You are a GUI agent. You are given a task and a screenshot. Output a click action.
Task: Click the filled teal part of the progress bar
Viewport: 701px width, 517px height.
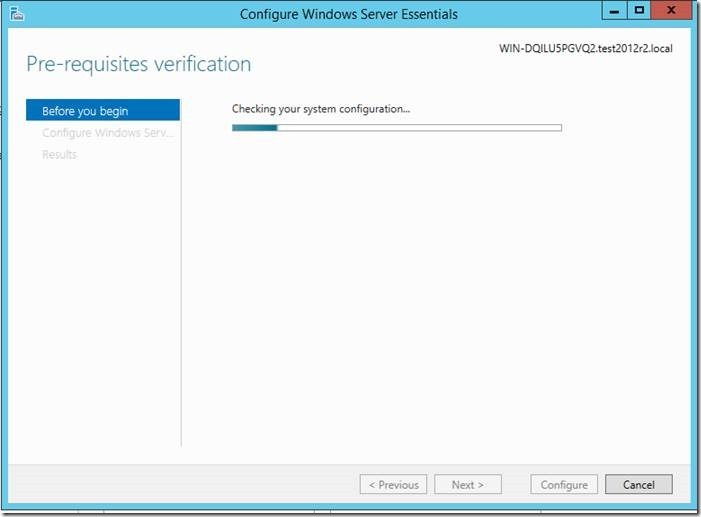click(x=254, y=127)
